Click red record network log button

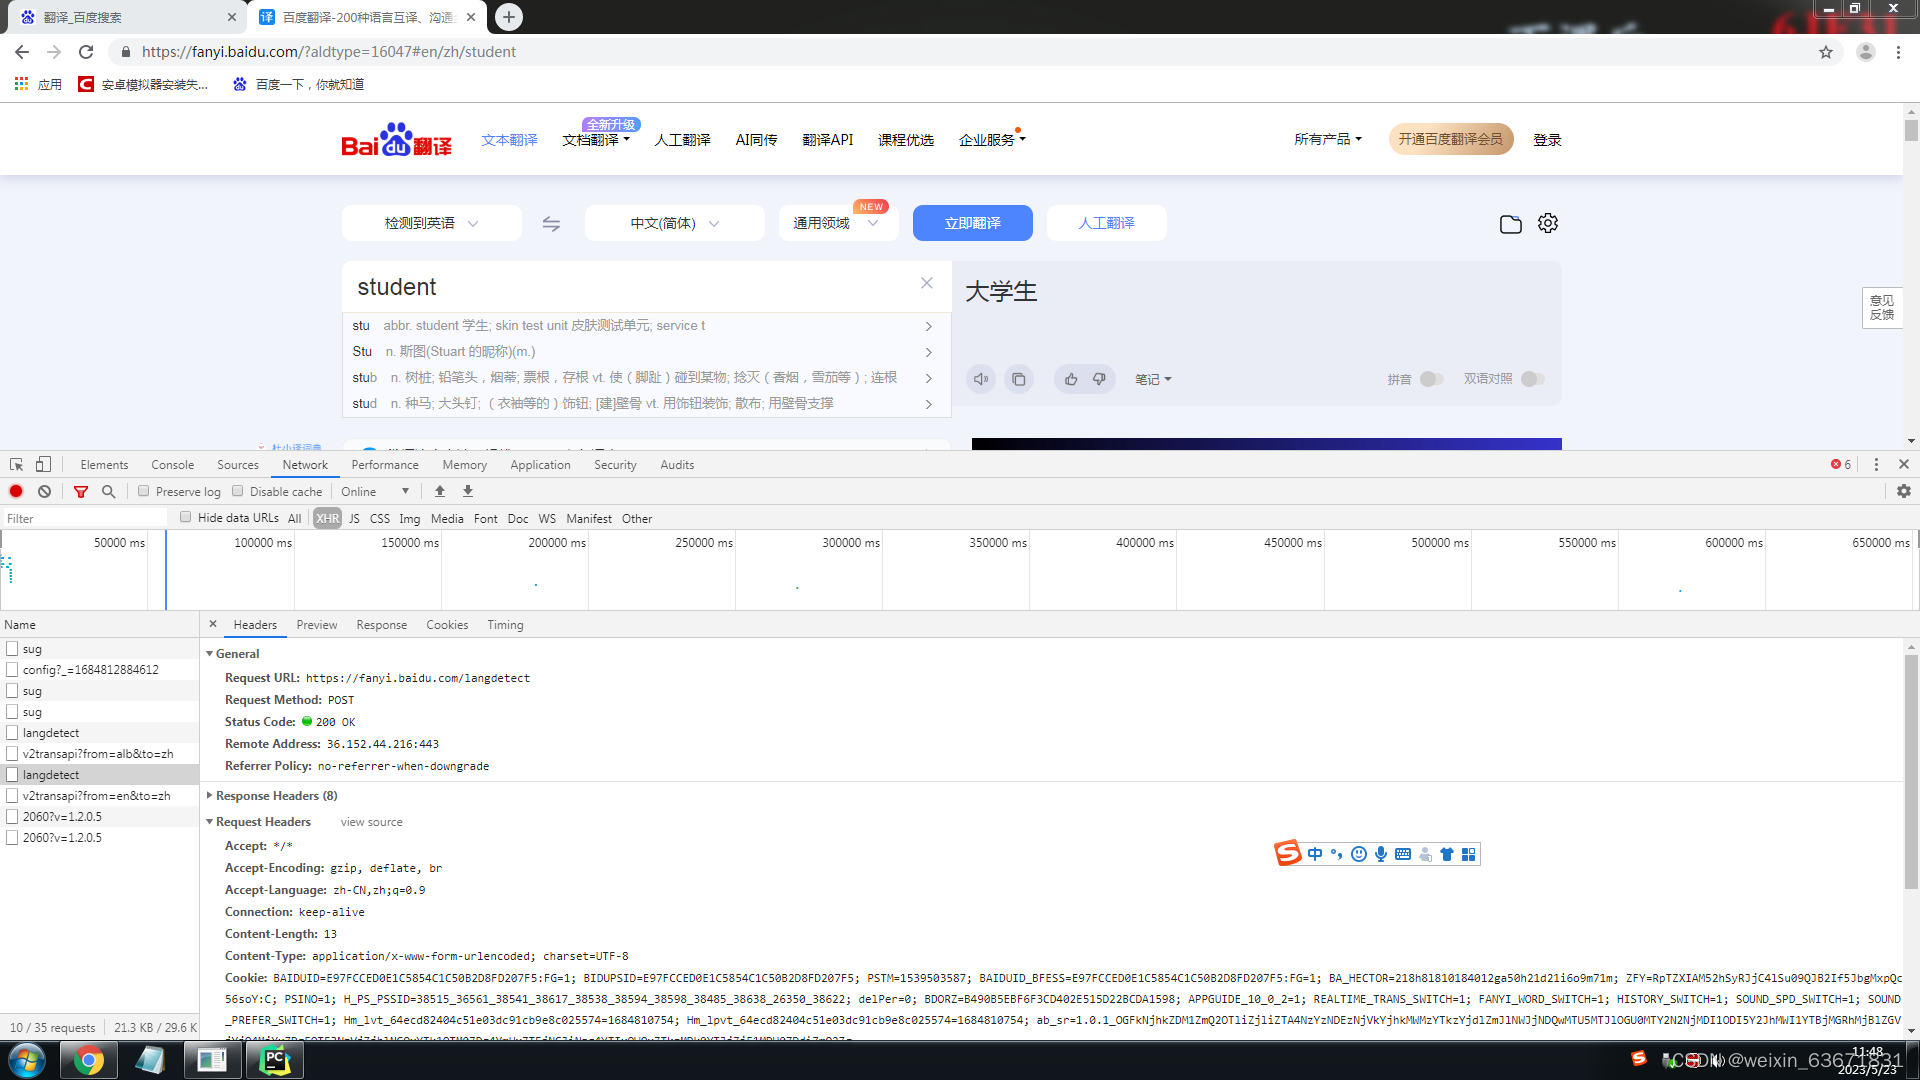16,491
